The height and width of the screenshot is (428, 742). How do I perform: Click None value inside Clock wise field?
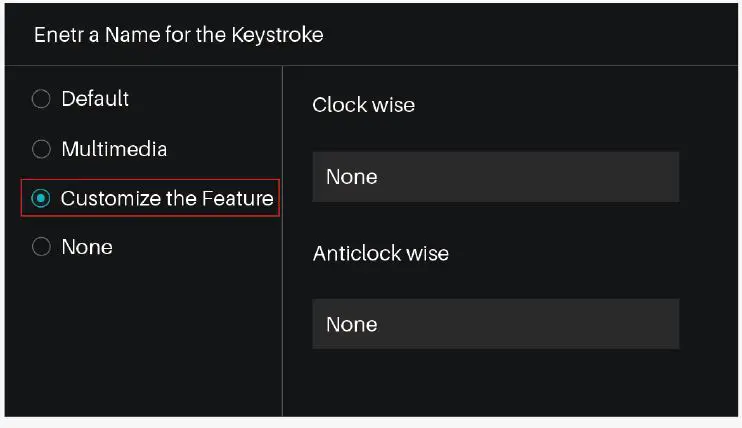click(352, 177)
